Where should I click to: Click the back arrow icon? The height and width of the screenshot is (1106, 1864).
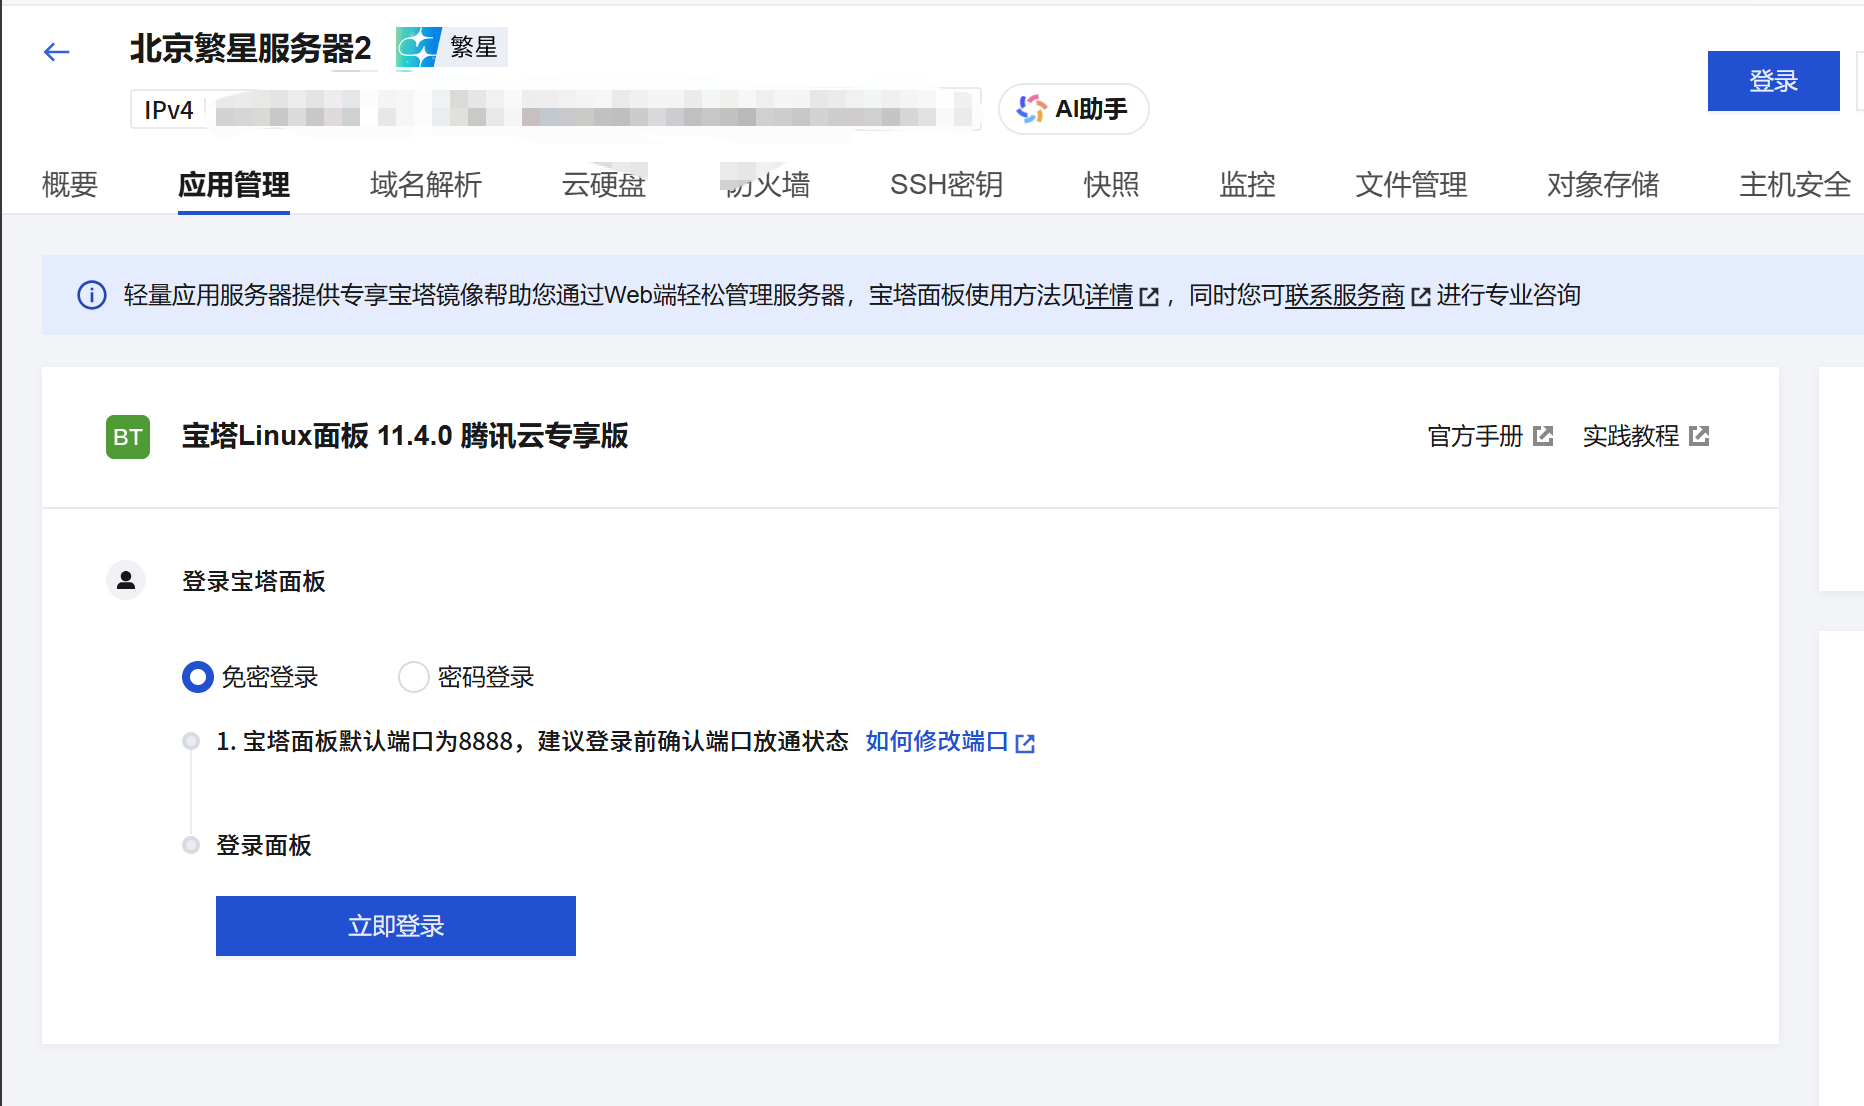point(57,52)
